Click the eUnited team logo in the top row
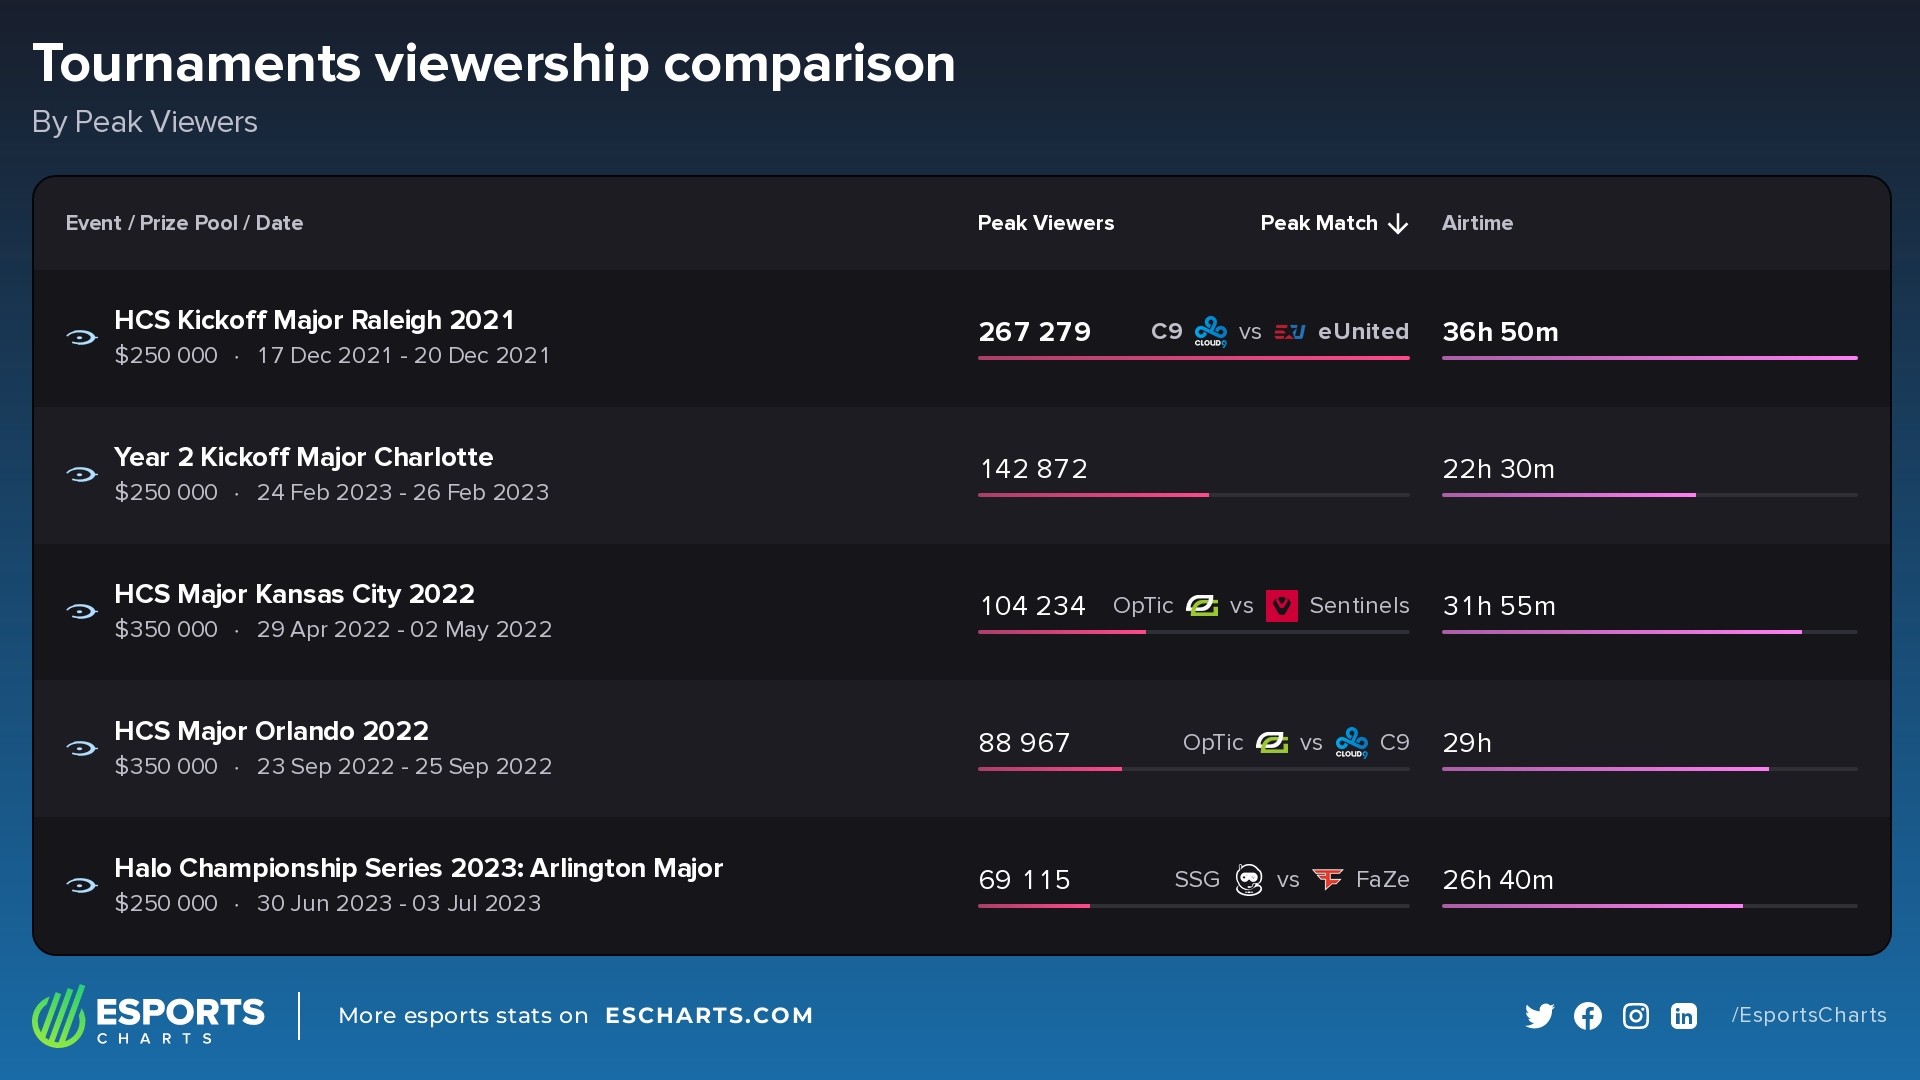This screenshot has height=1080, width=1920. 1290,331
